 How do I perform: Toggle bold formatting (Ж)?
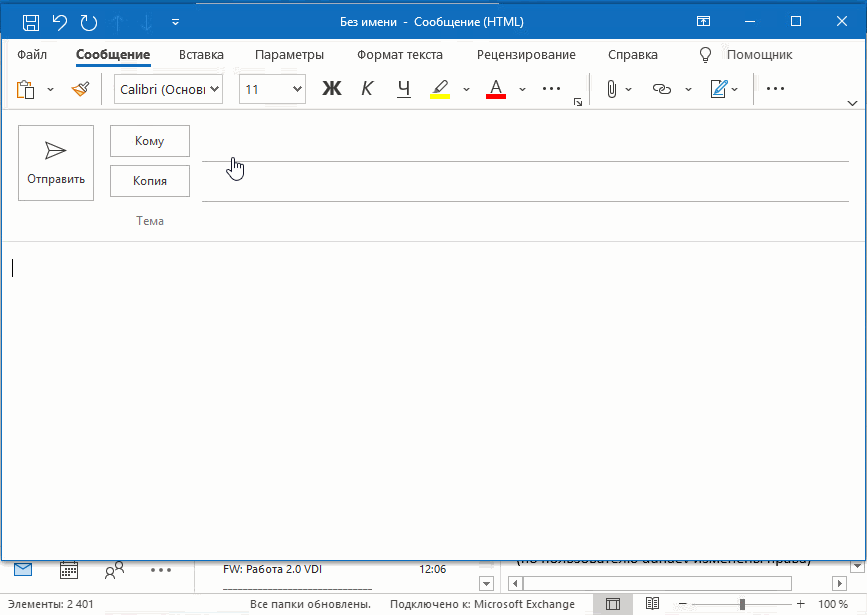(332, 88)
